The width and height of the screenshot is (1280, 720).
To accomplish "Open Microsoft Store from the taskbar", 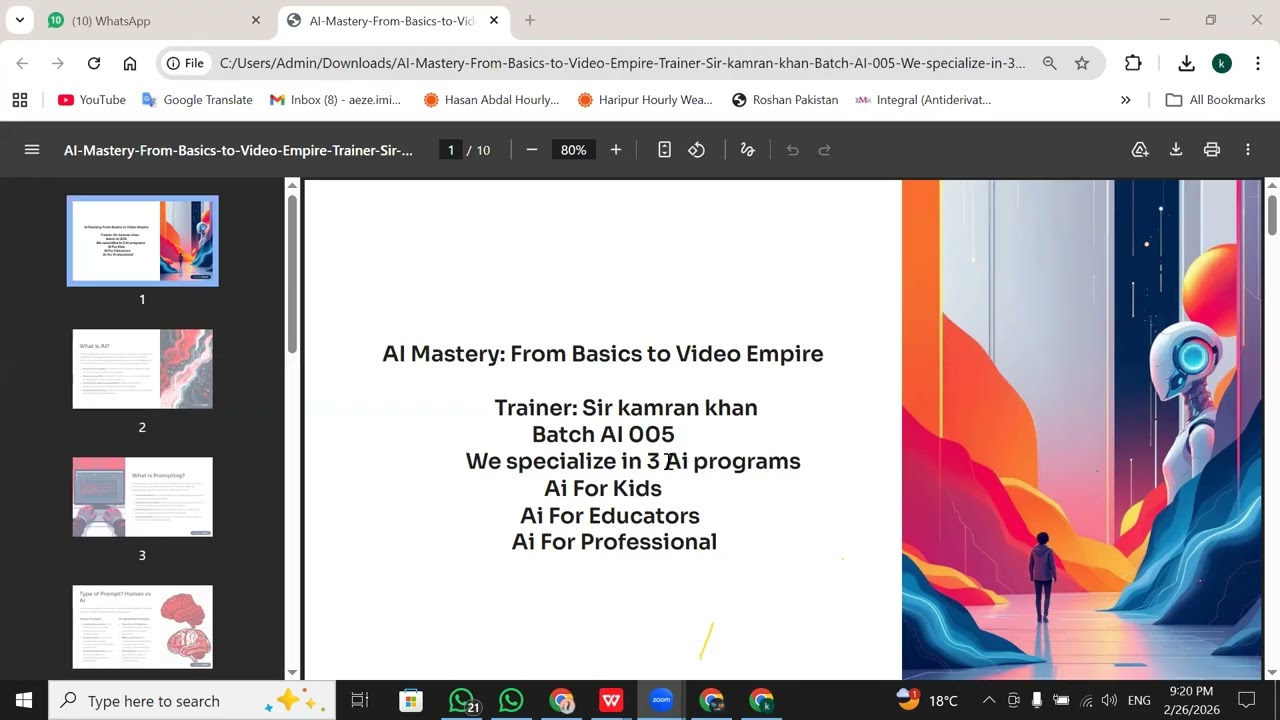I will click(410, 700).
